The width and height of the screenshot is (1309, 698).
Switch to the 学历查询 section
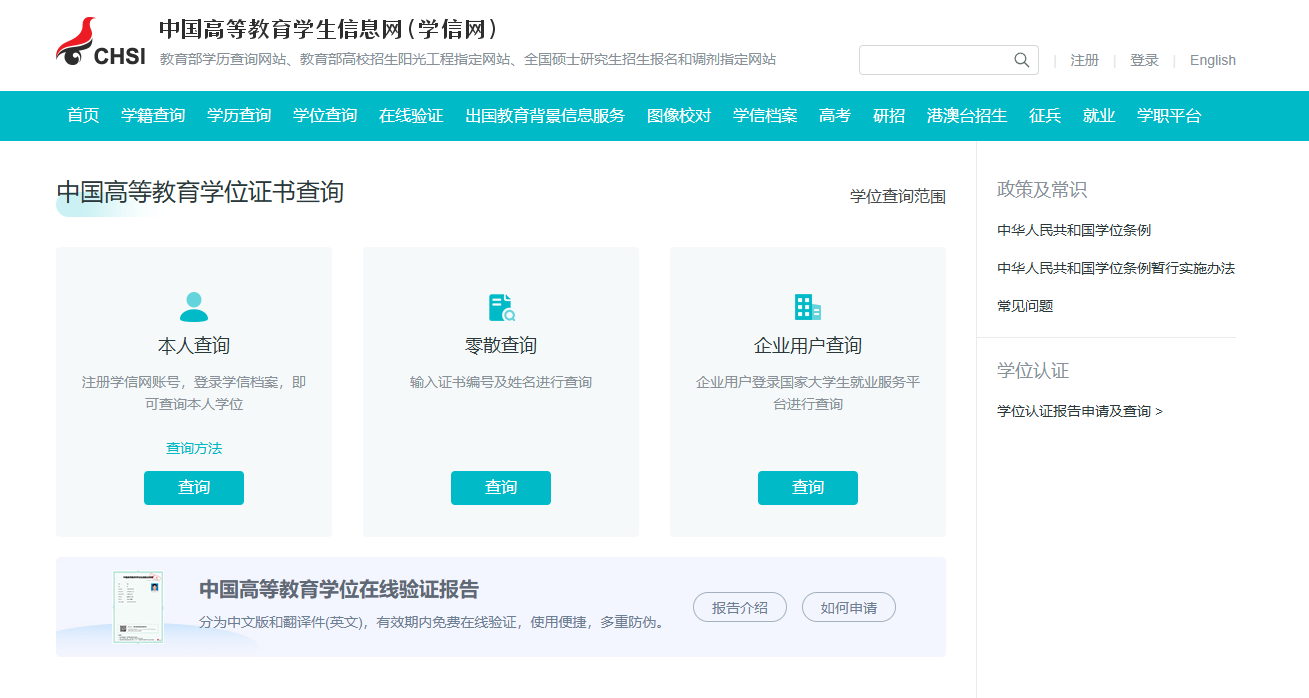240,115
